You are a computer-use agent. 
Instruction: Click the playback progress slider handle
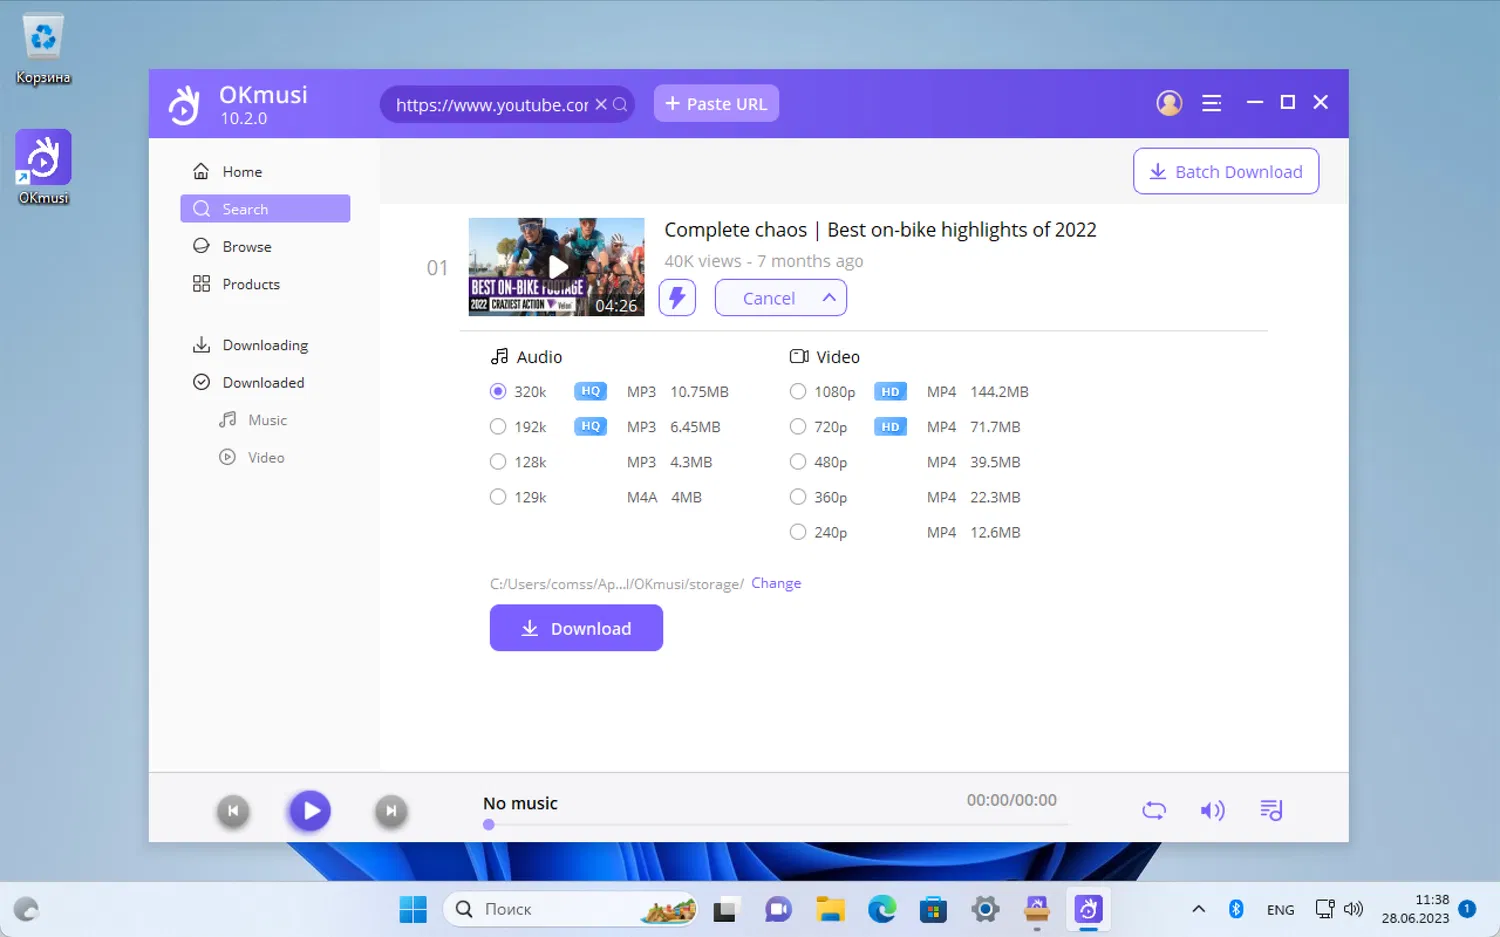point(489,825)
